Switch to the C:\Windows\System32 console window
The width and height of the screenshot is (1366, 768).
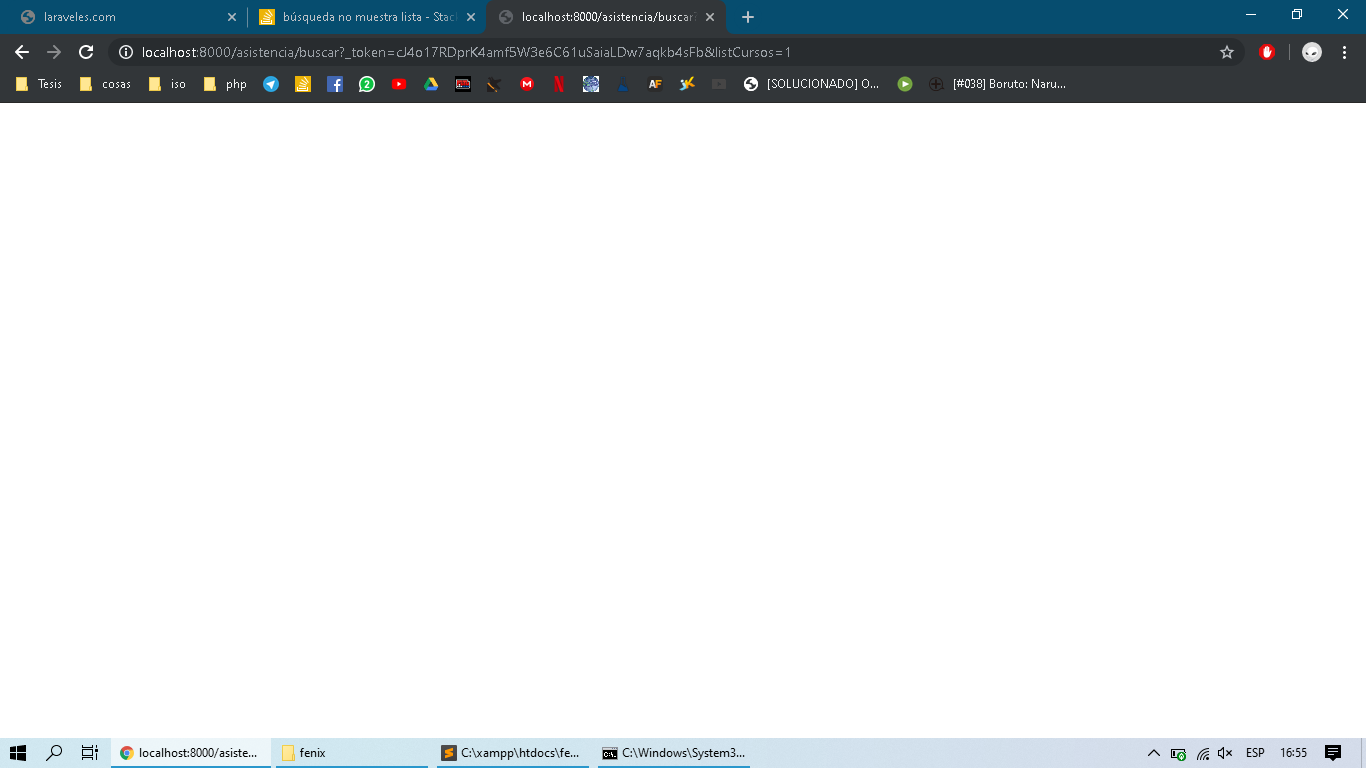673,753
